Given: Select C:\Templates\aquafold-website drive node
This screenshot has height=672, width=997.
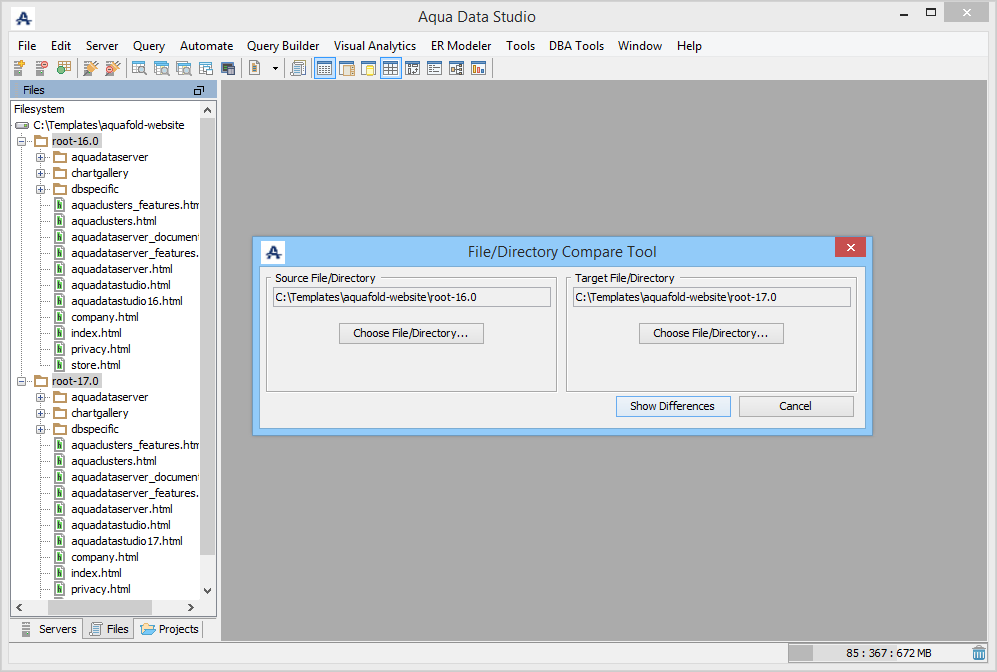Looking at the screenshot, I should tap(108, 125).
